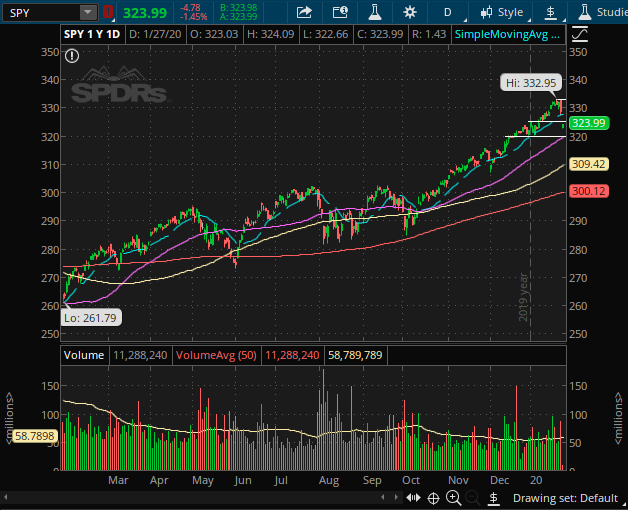
Task: Click the horizontal chart scrollbar
Action: coord(200,497)
